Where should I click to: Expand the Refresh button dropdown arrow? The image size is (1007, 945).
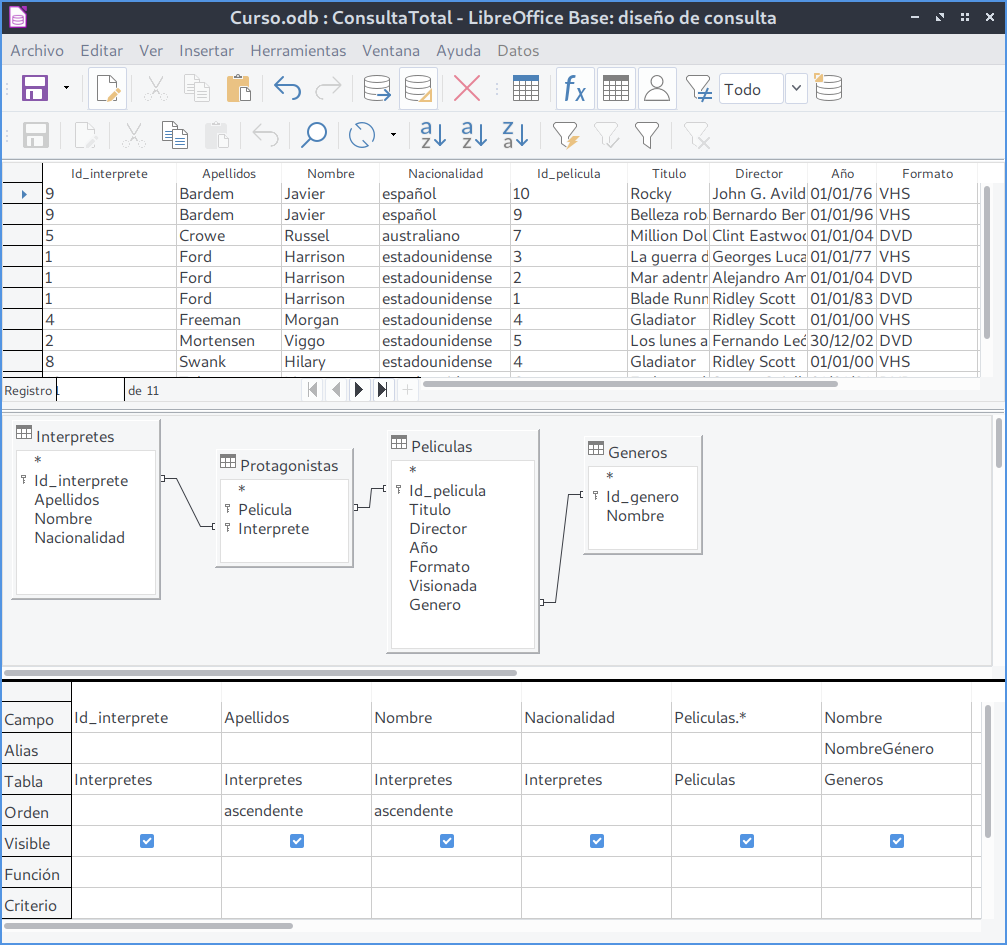pyautogui.click(x=393, y=135)
